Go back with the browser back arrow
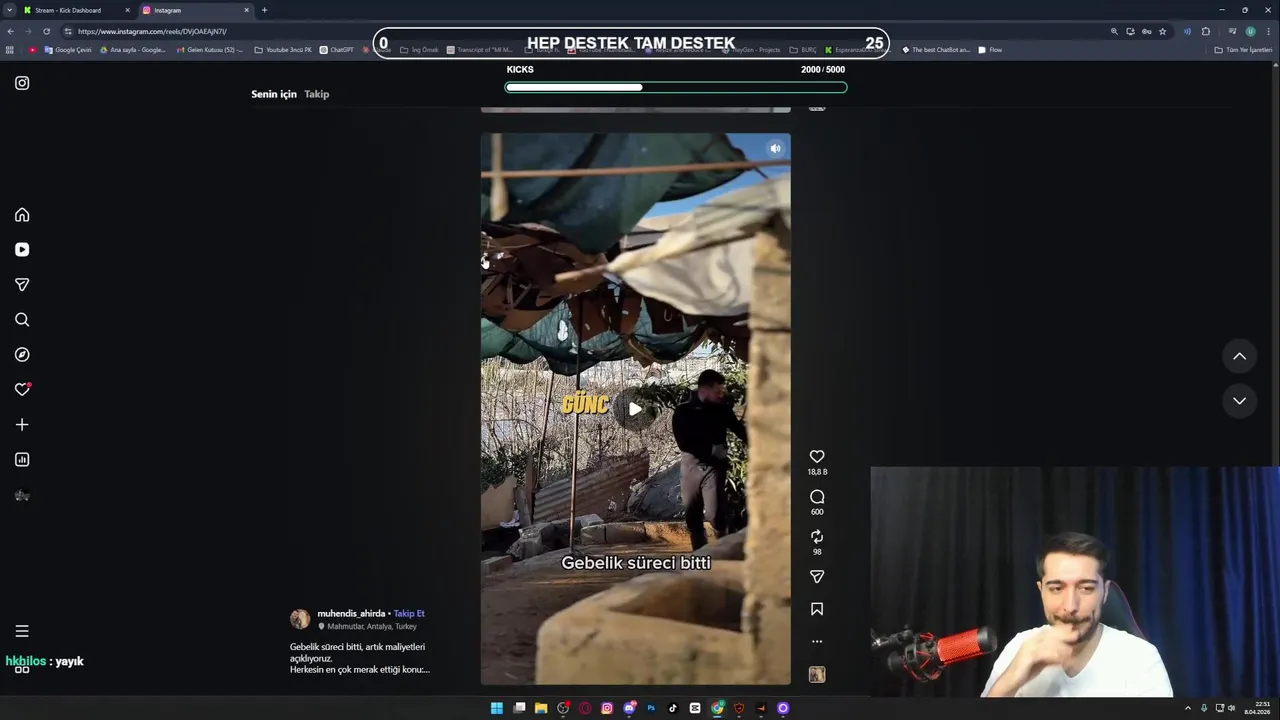The image size is (1280, 720). (x=10, y=31)
